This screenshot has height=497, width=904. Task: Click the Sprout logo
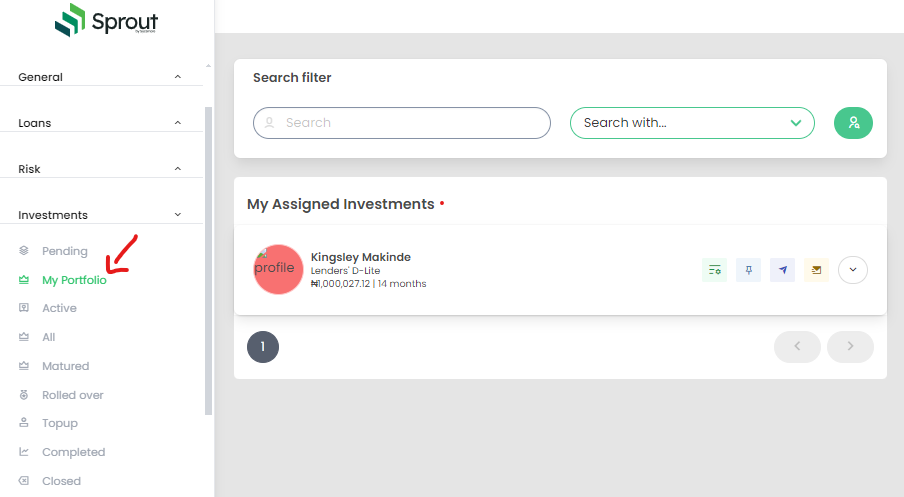pos(106,20)
